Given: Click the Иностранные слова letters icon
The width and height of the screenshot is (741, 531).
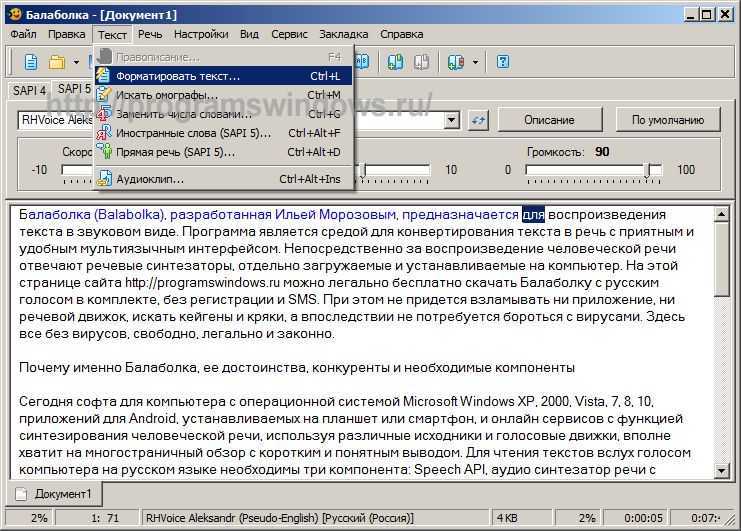Looking at the screenshot, I should tap(104, 133).
